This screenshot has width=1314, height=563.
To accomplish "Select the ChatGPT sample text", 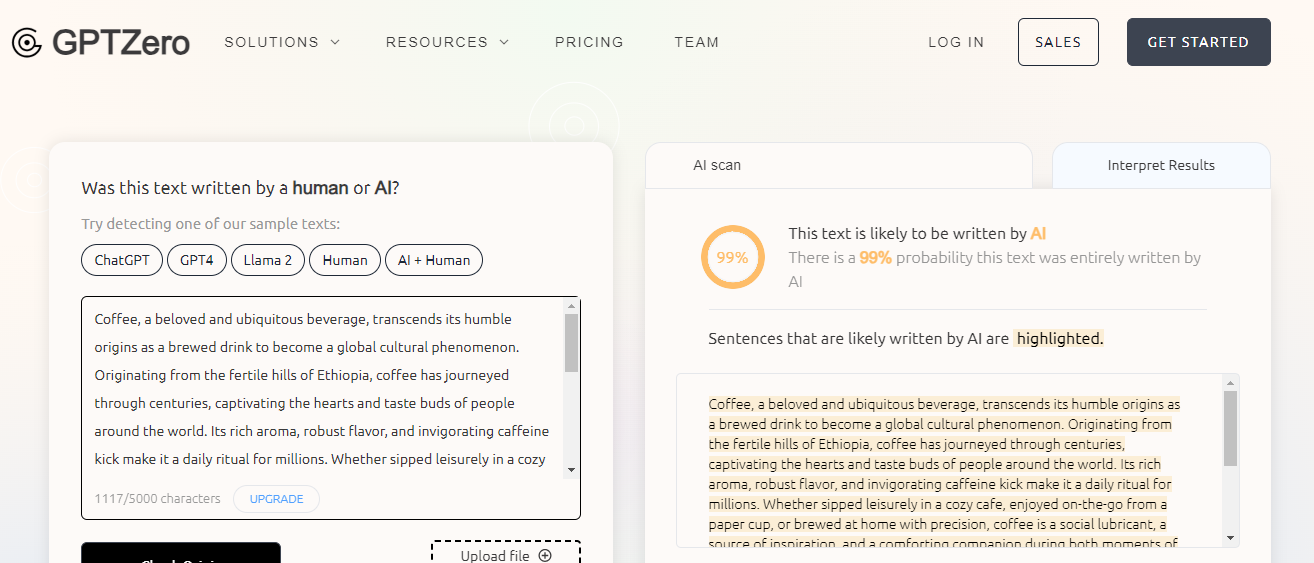I will point(122,260).
